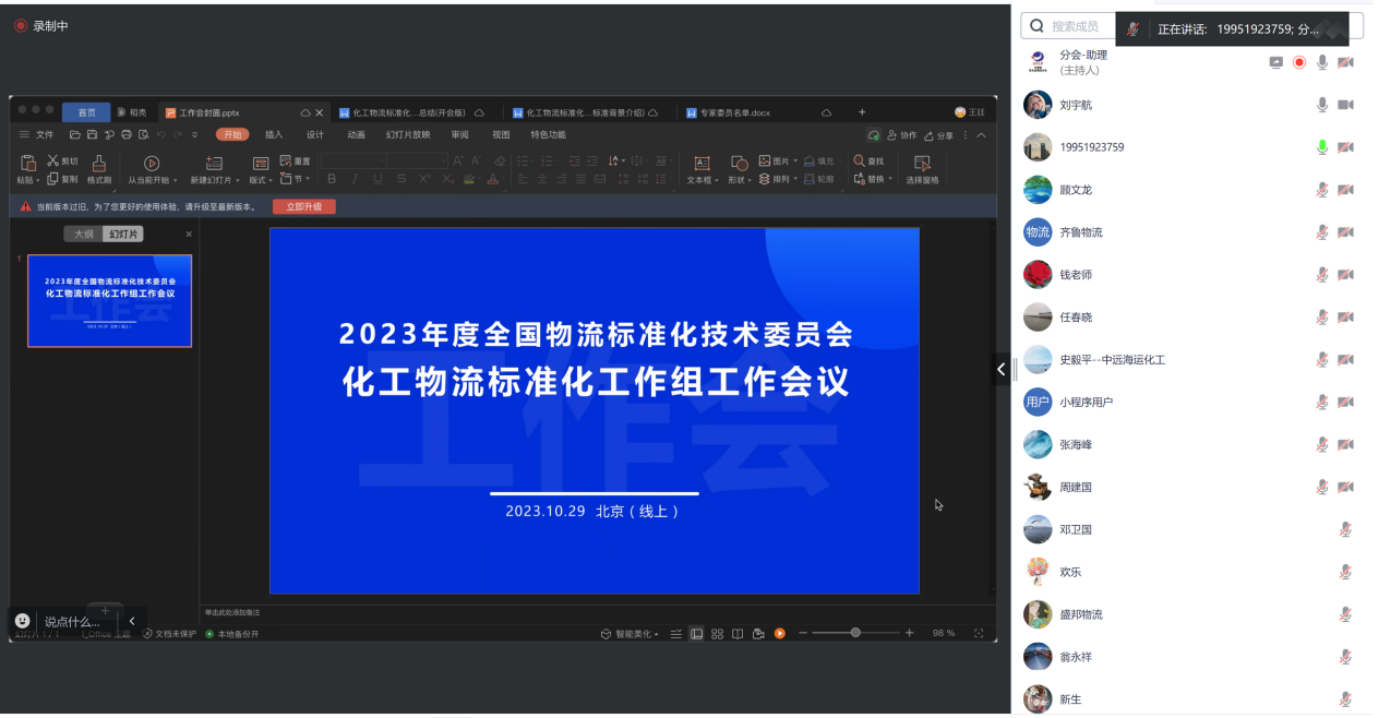
Task: Open the Insert (插入) ribbon tab
Action: tap(274, 135)
